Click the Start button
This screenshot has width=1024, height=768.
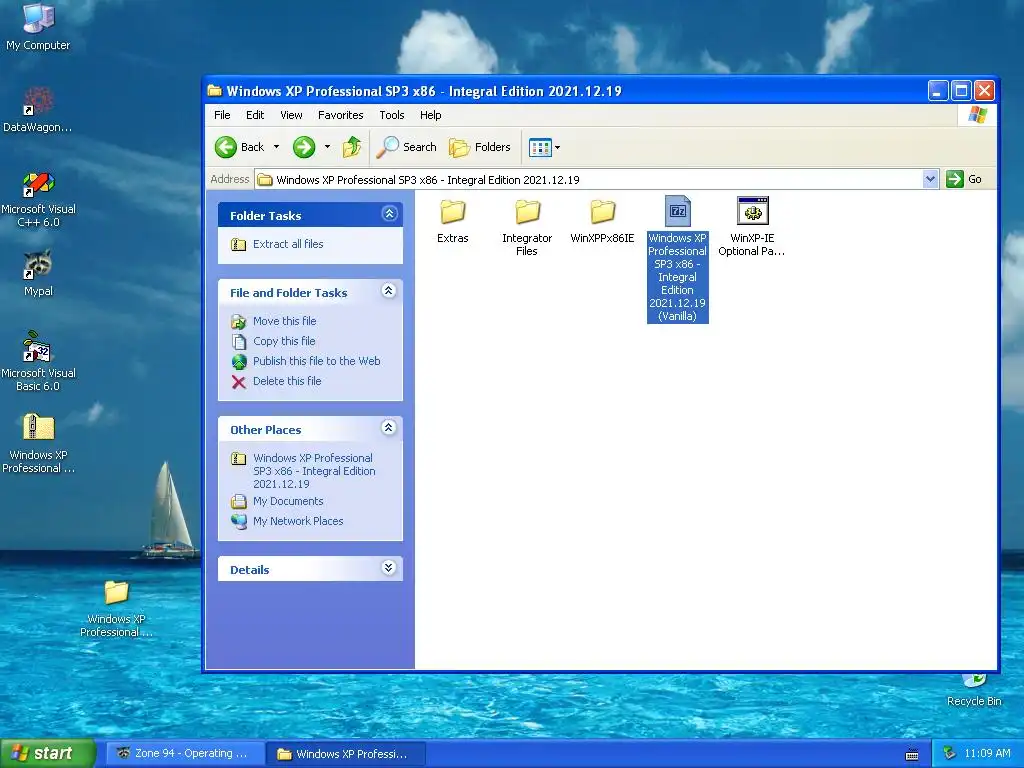48,753
